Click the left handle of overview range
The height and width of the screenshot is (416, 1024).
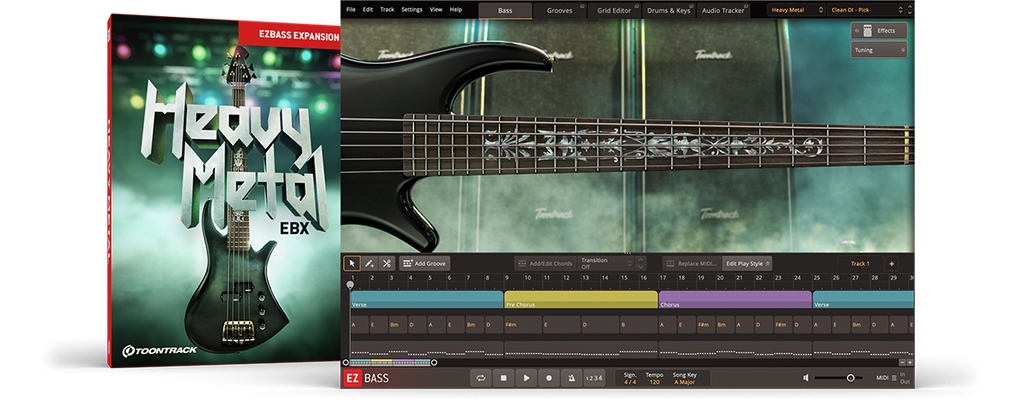click(x=345, y=362)
